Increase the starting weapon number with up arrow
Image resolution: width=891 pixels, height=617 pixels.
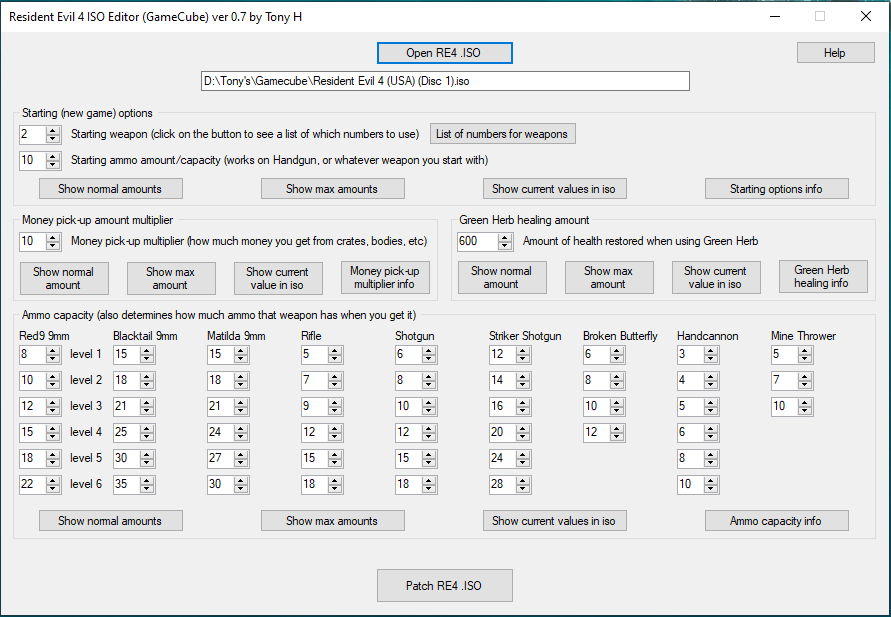pyautogui.click(x=53, y=130)
